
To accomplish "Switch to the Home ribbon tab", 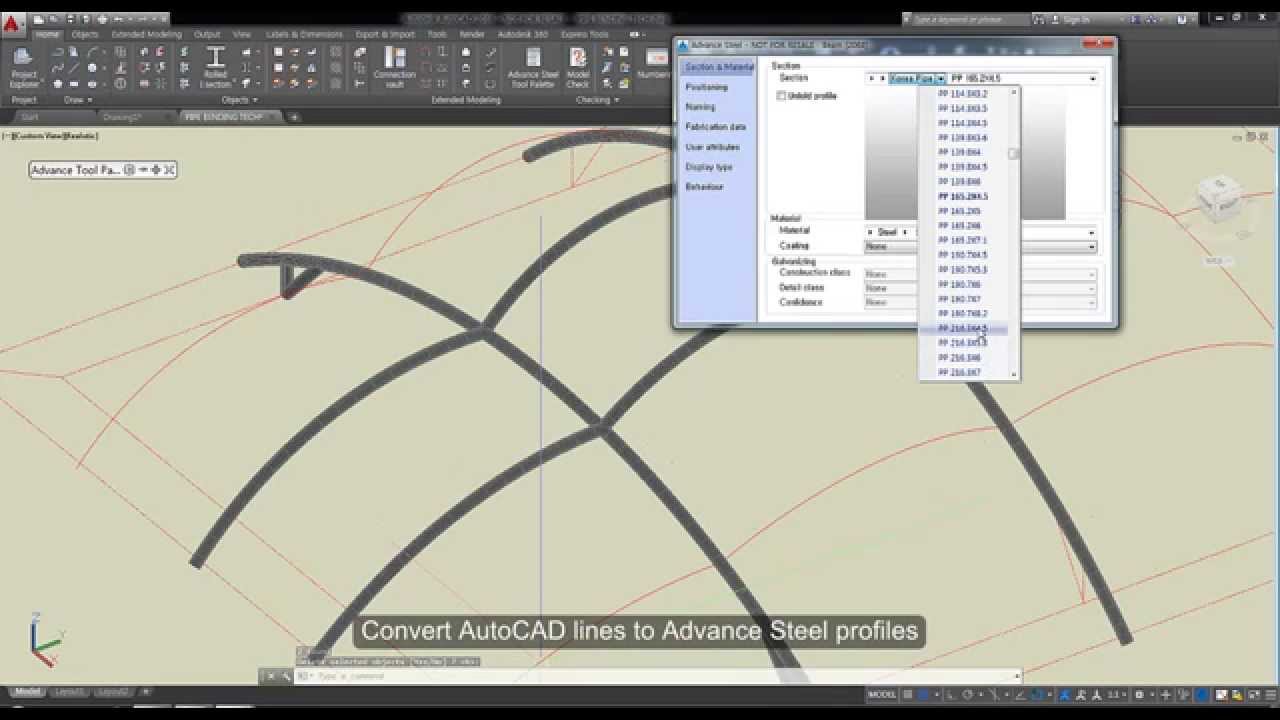I will click(x=47, y=34).
